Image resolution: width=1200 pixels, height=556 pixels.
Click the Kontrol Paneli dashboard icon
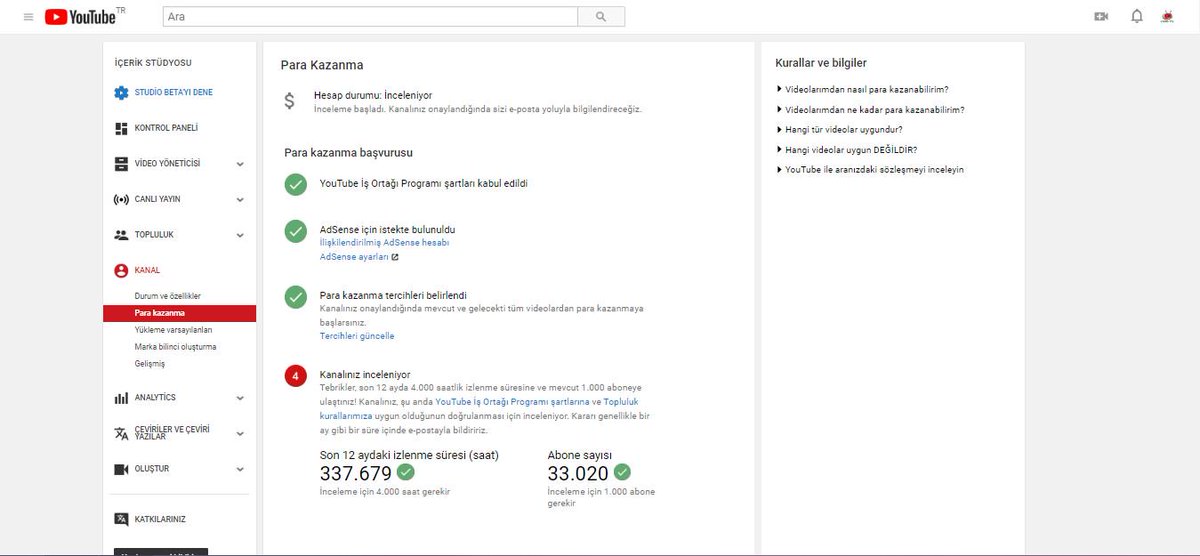click(121, 128)
